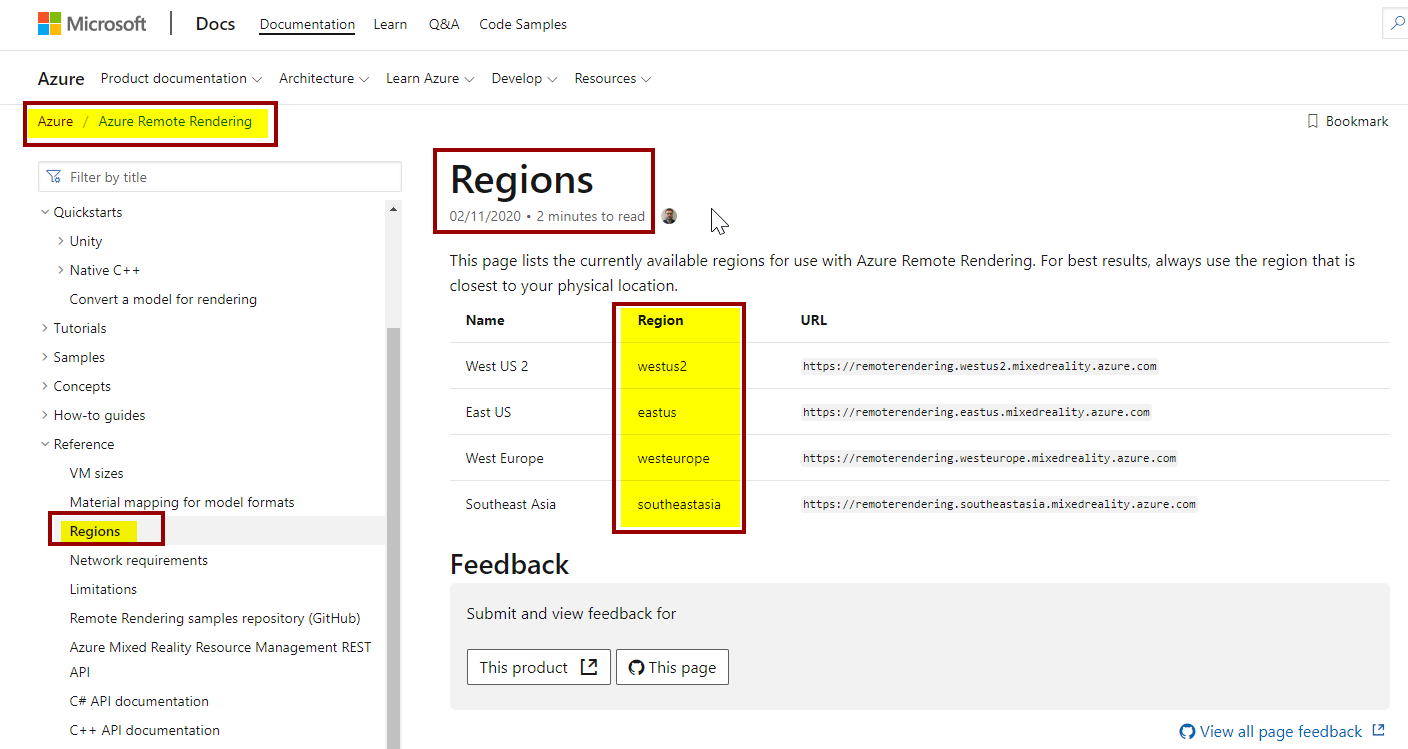Image resolution: width=1408 pixels, height=749 pixels.
Task: Open Remote Rendering samples repository (GitHub)
Action: (215, 618)
